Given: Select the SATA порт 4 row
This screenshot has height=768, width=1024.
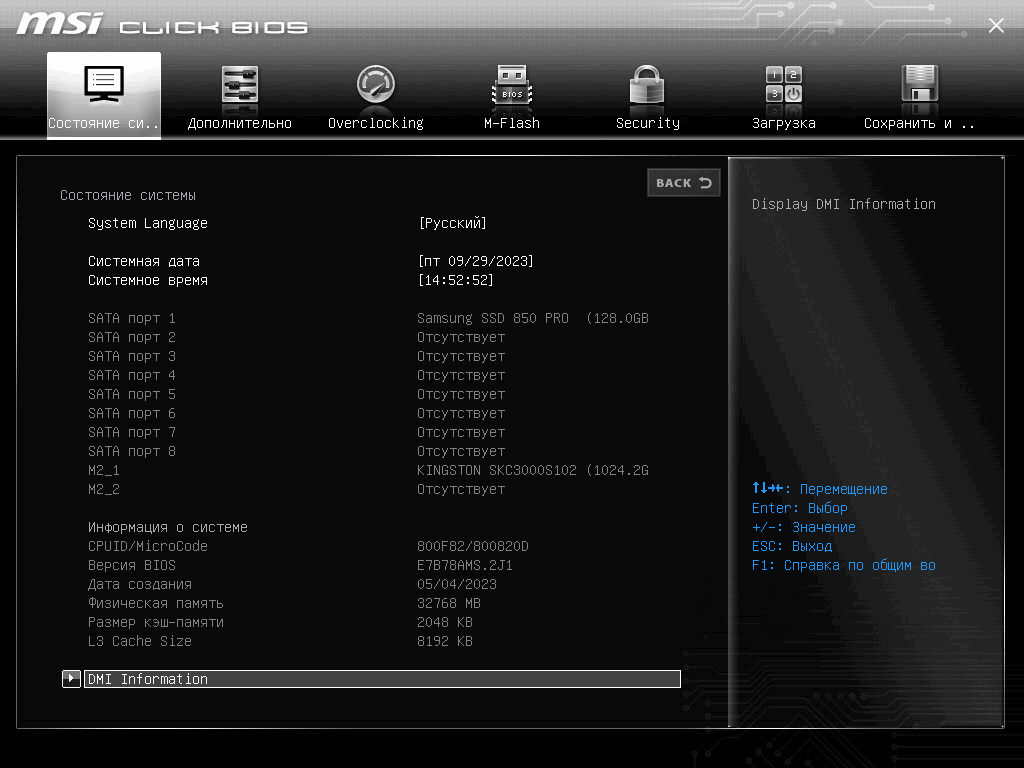Looking at the screenshot, I should 132,375.
